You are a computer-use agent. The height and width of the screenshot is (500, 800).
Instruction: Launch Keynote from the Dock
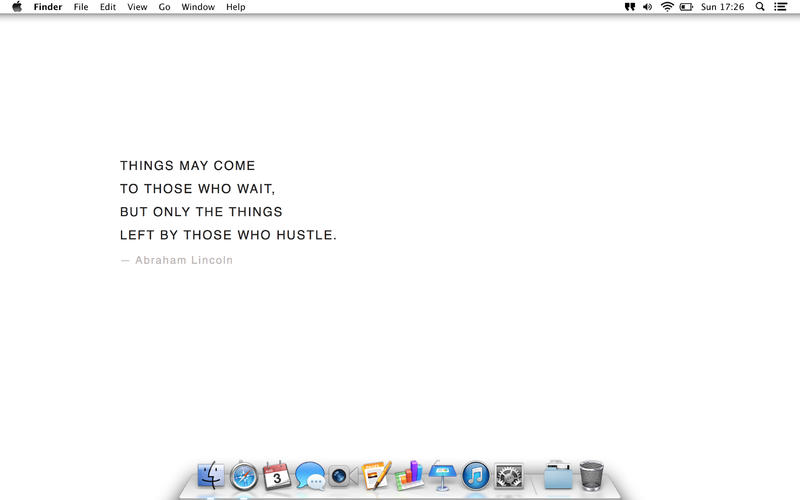point(442,476)
